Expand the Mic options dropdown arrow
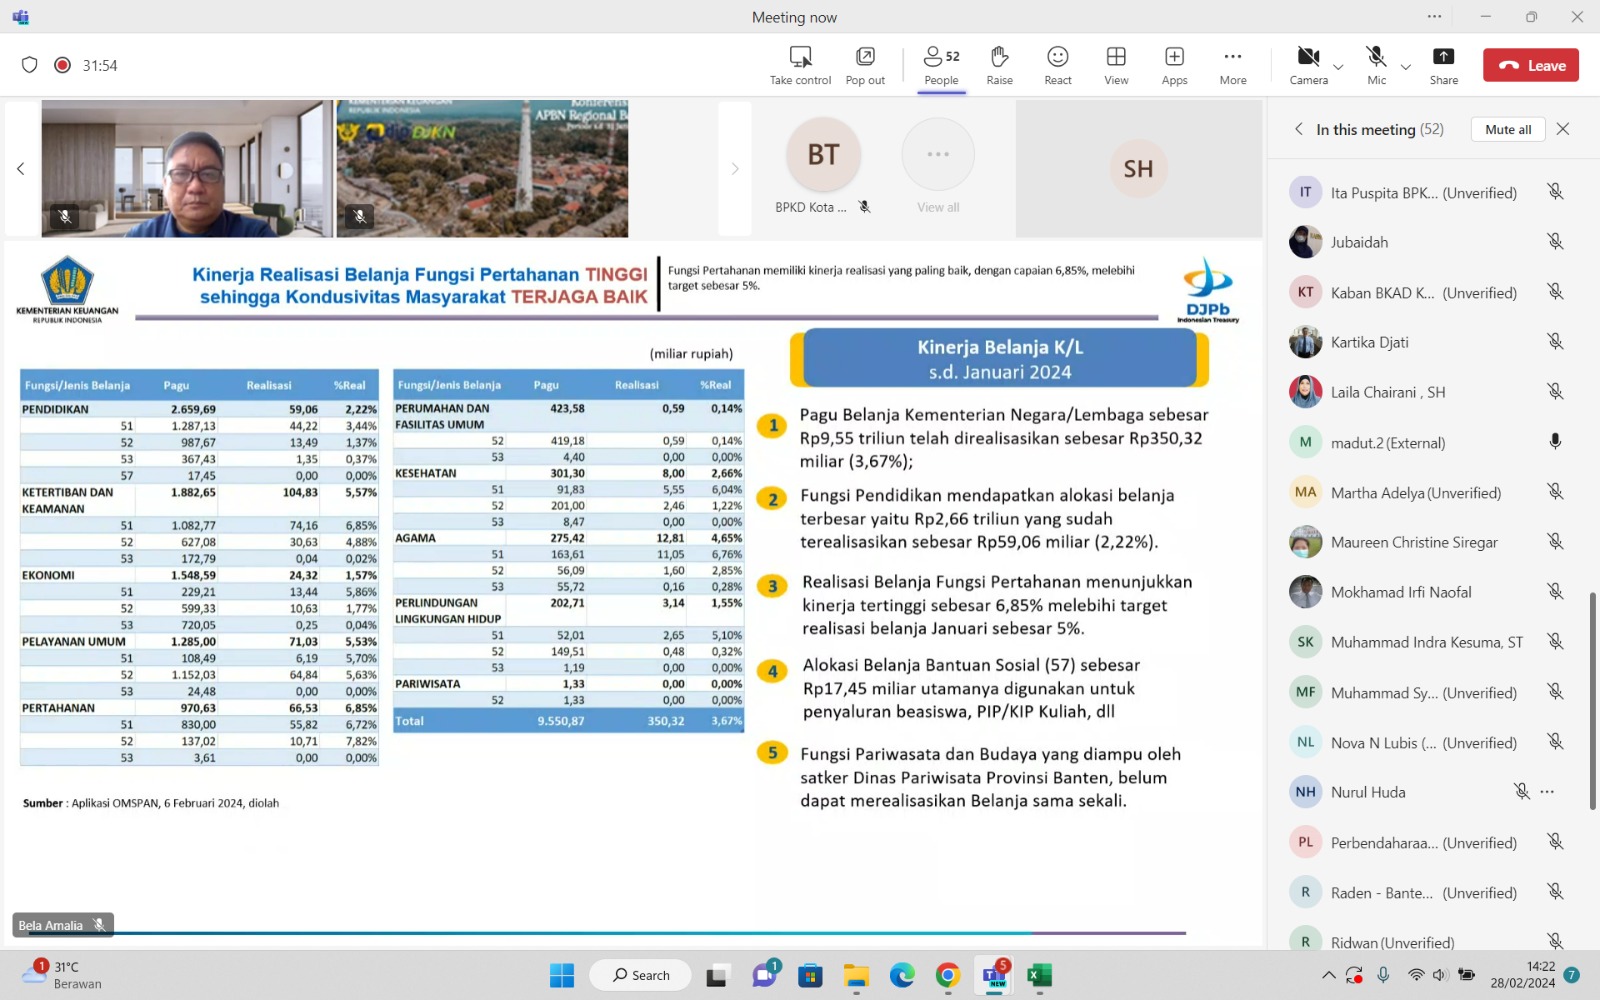The width and height of the screenshot is (1600, 1000). click(x=1406, y=68)
